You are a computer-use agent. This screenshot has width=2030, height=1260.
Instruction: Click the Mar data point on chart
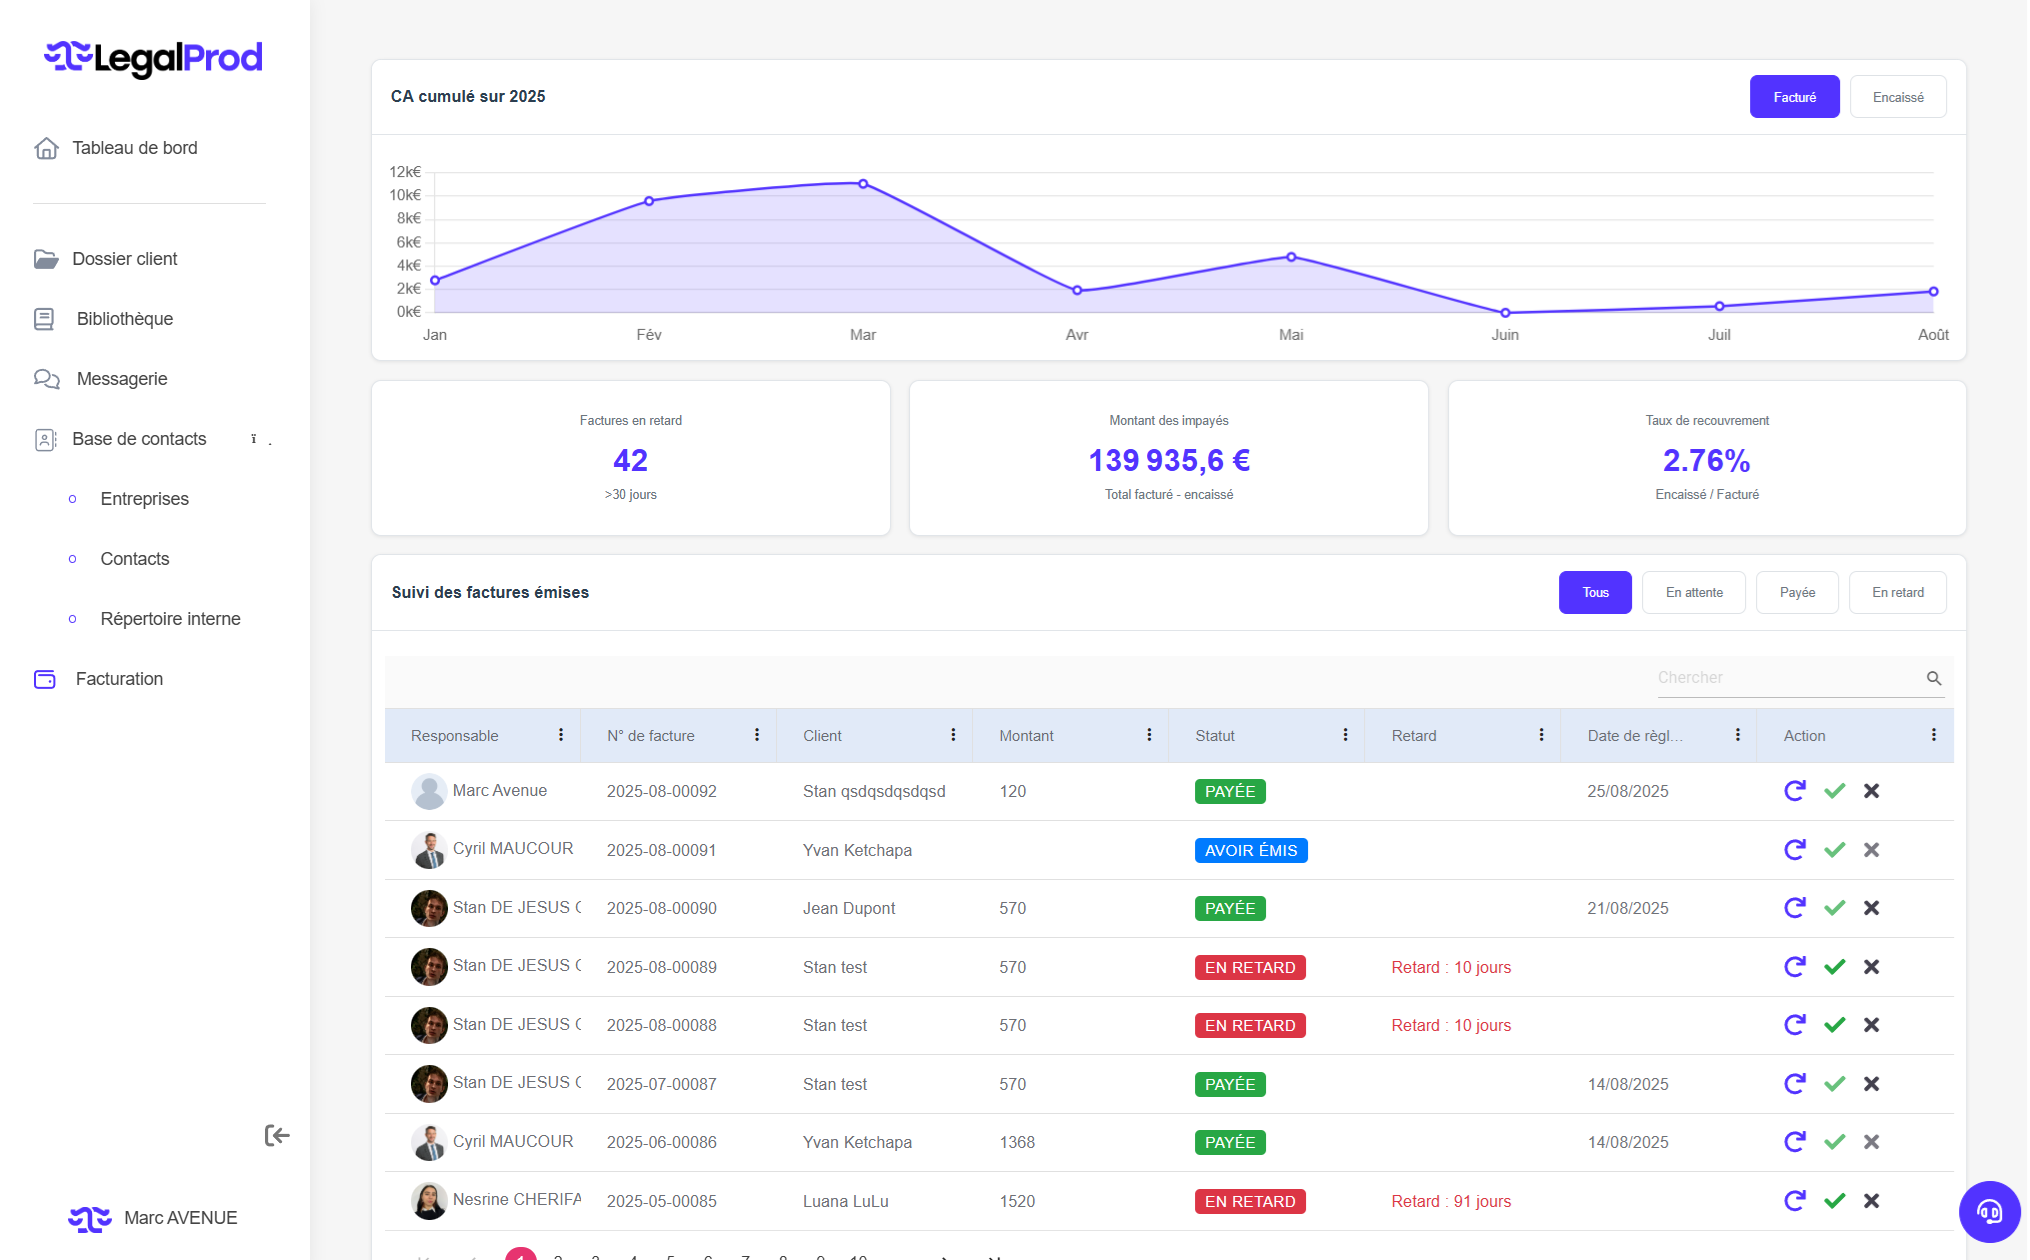click(x=863, y=184)
